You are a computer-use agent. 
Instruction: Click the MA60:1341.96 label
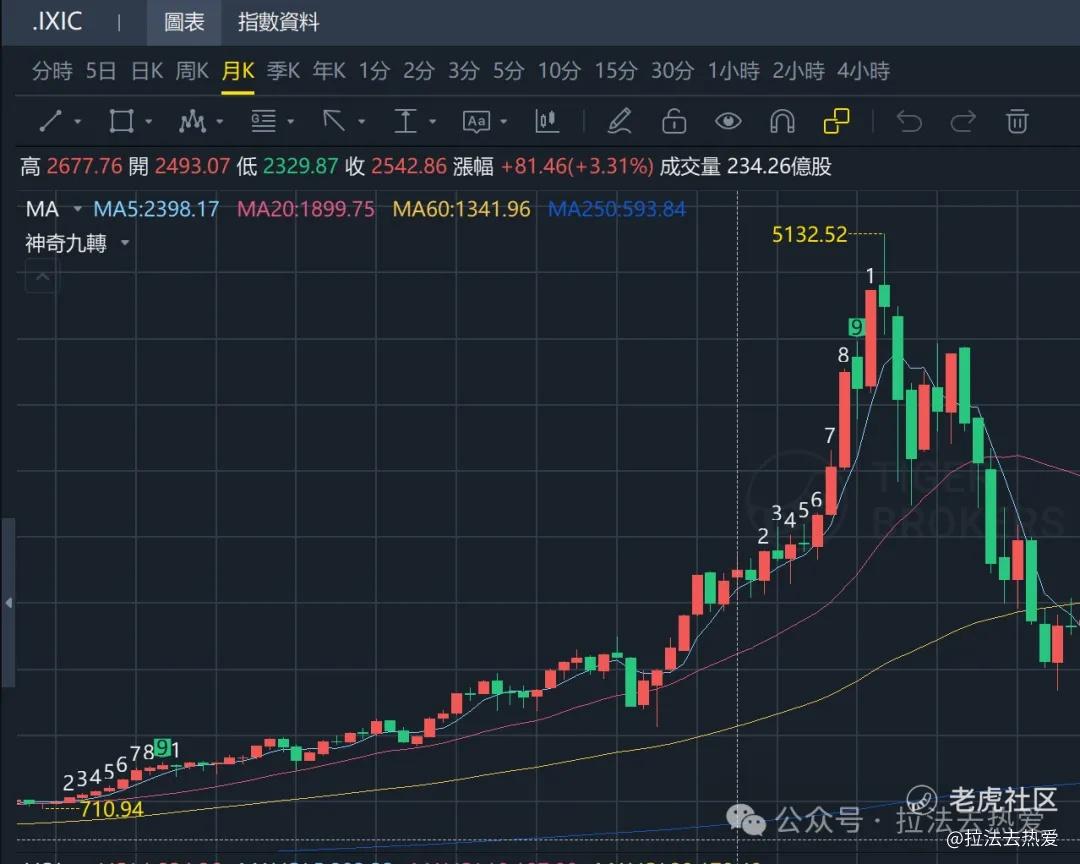point(461,209)
